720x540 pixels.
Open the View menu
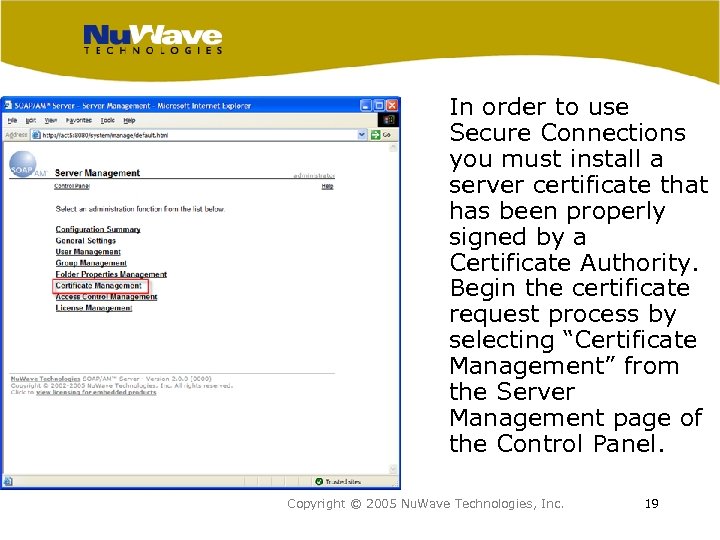pos(51,120)
